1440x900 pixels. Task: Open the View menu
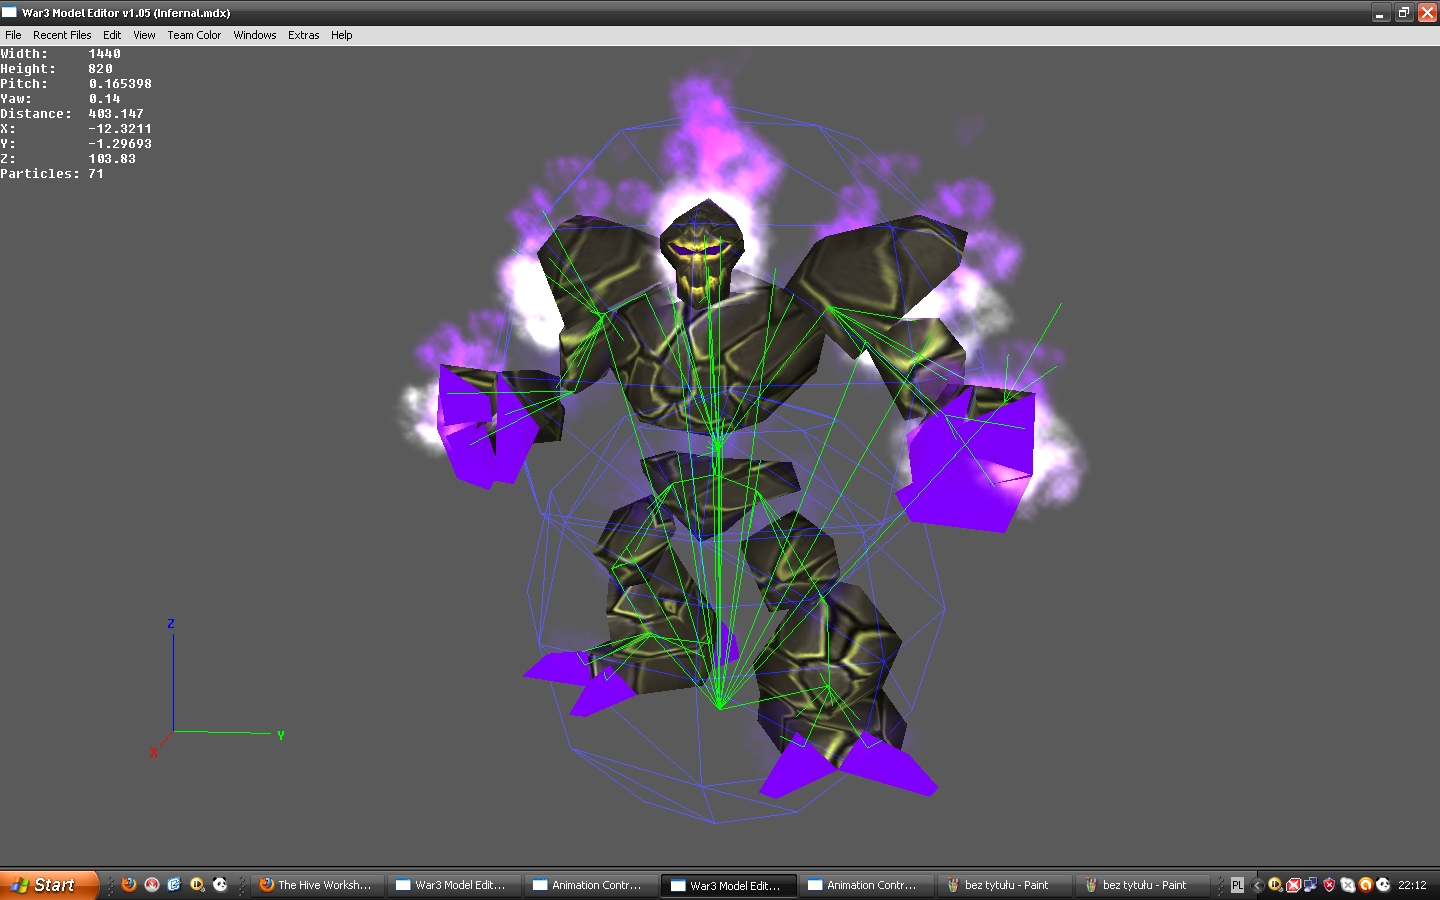[x=144, y=35]
